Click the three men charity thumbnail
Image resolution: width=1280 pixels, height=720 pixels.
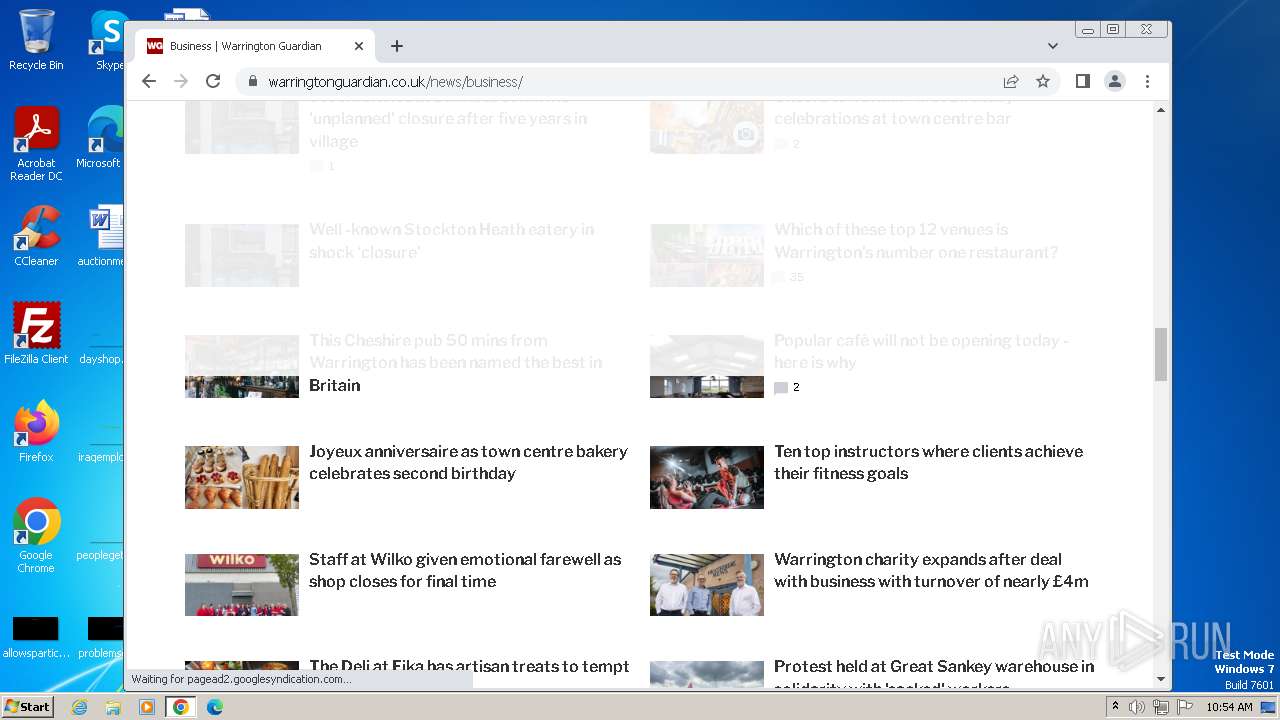[x=707, y=585]
